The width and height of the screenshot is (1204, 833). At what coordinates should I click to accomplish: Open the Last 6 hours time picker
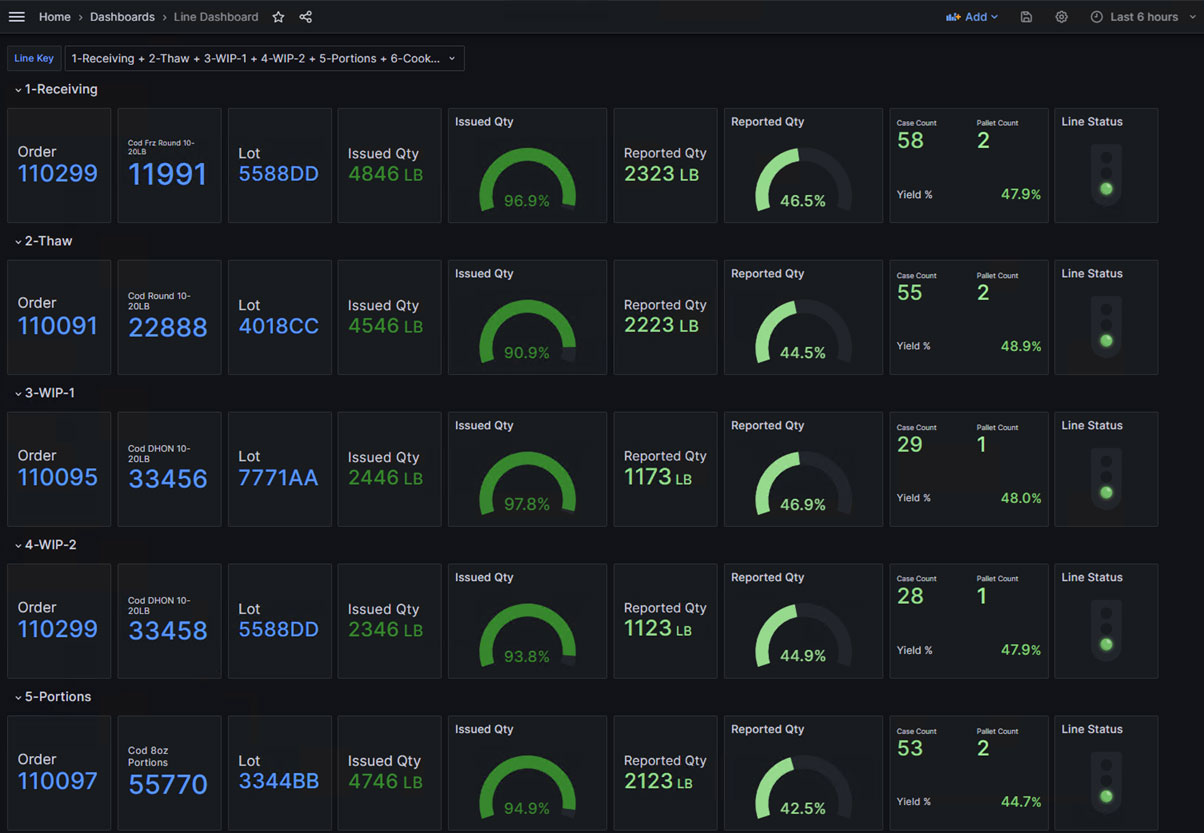point(1134,17)
